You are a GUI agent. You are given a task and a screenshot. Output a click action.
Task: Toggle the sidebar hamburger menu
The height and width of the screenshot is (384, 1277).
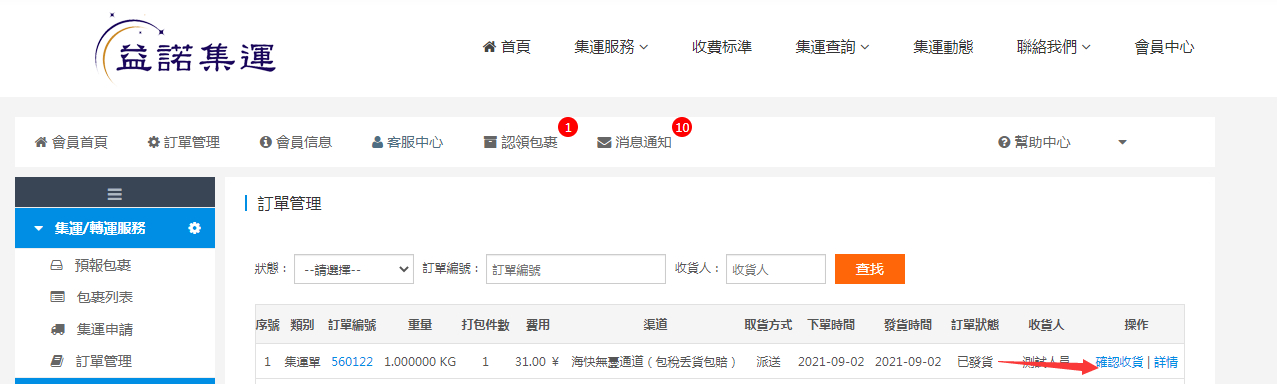pyautogui.click(x=115, y=193)
